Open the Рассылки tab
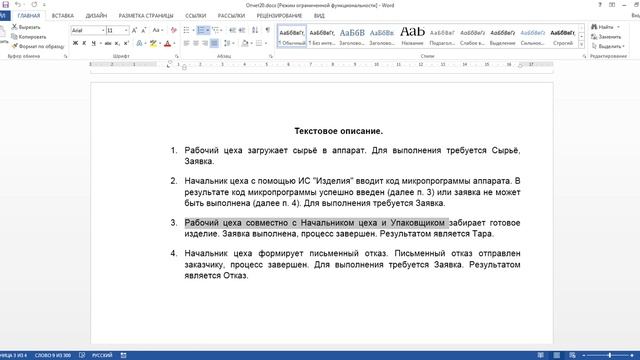This screenshot has height=360, width=640. 231,16
